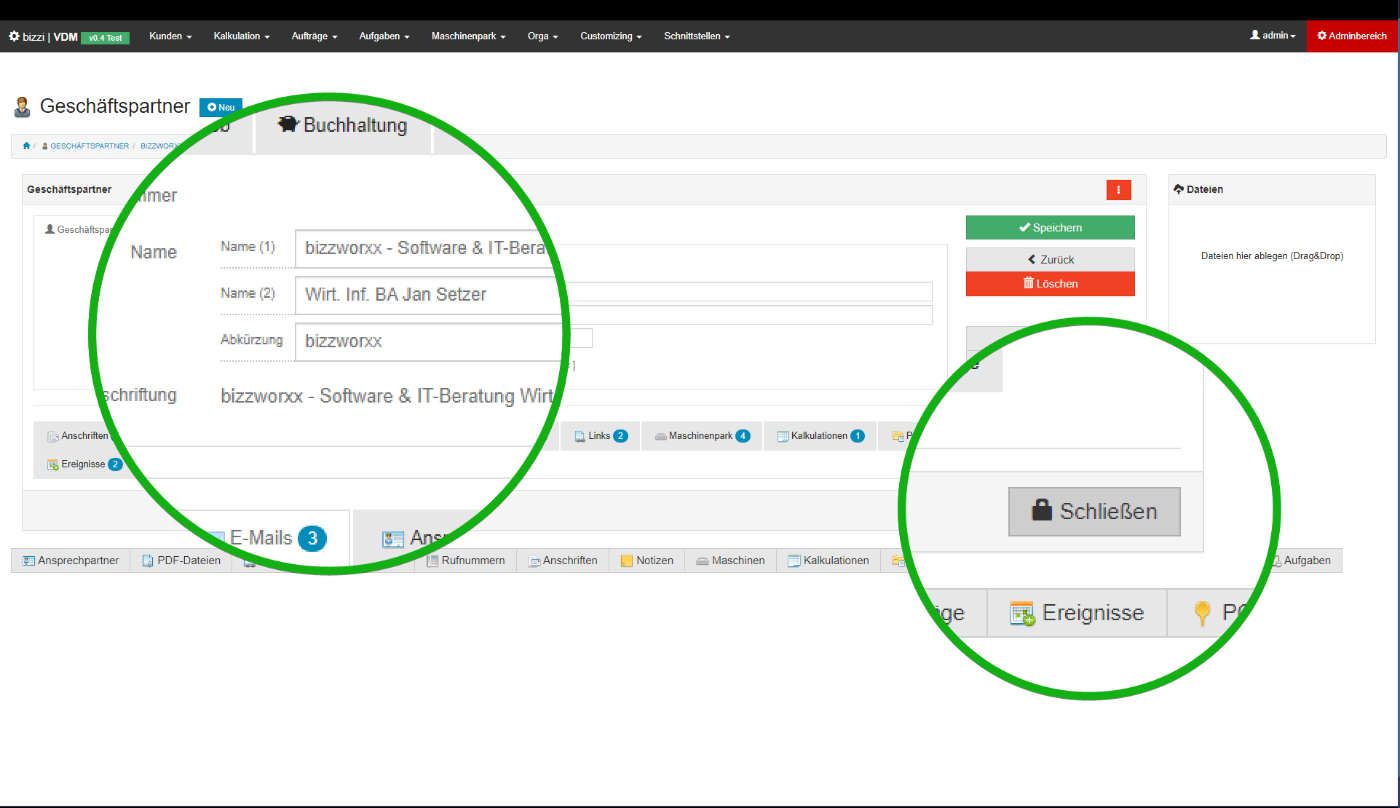This screenshot has width=1400, height=808.
Task: Open the Links tab with badge 2
Action: [601, 436]
